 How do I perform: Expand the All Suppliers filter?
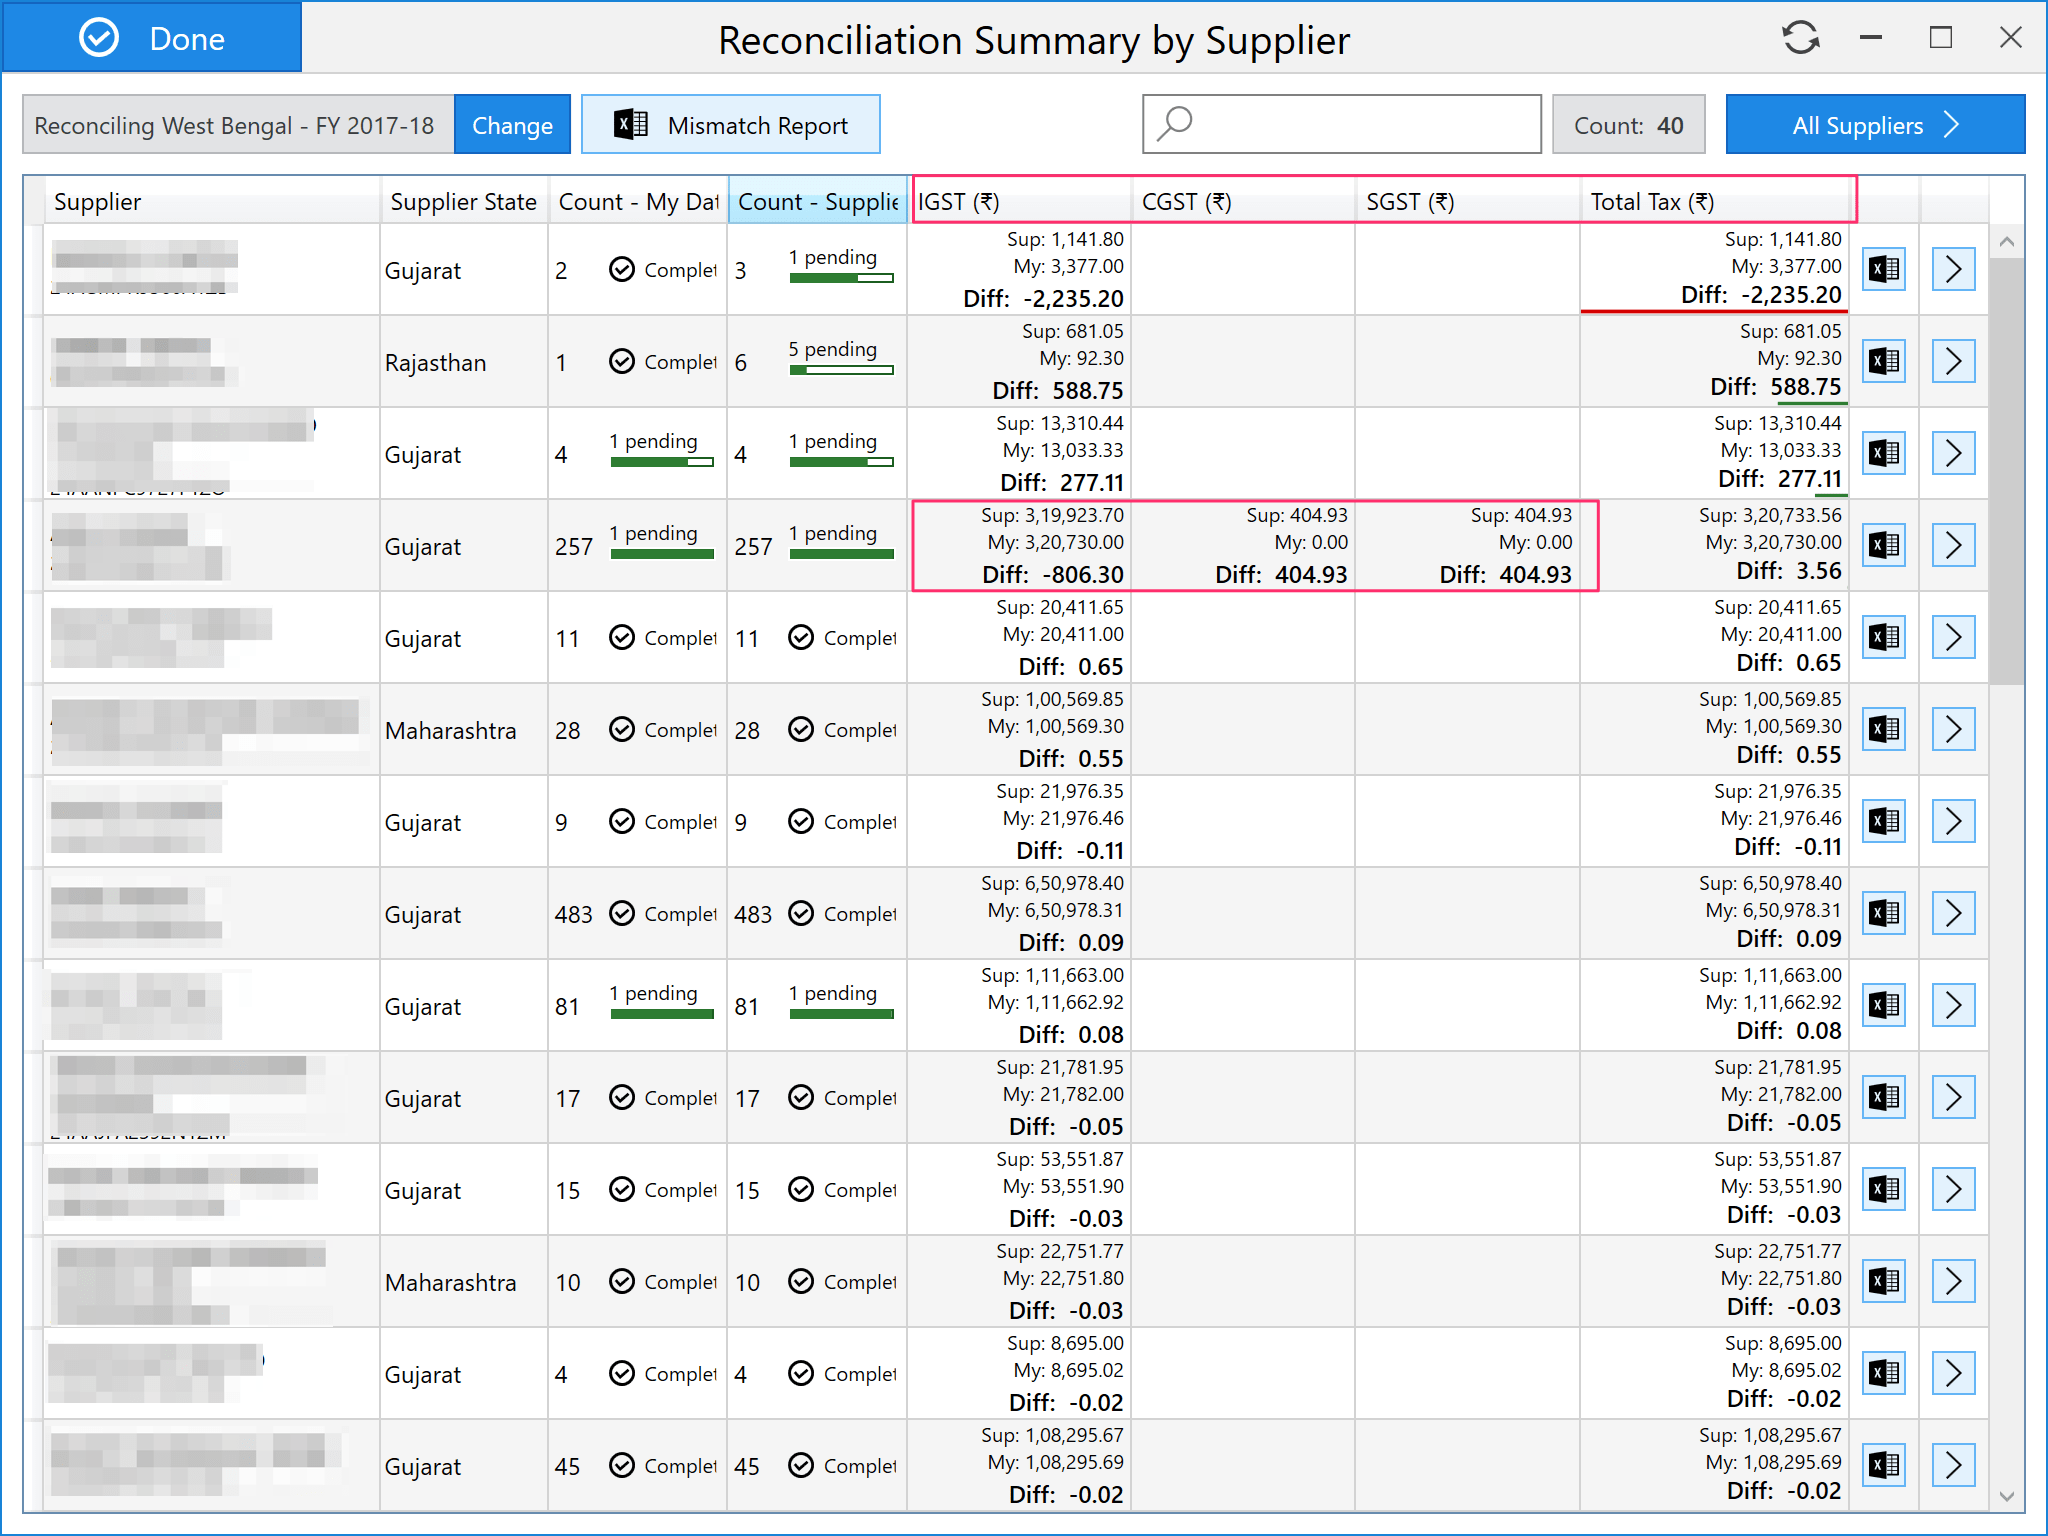click(x=1874, y=124)
